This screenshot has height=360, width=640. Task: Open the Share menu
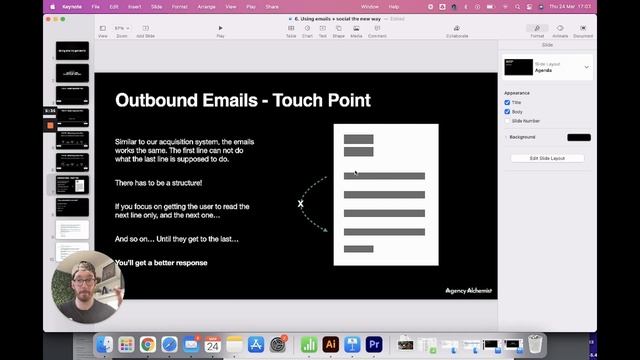[x=272, y=7]
